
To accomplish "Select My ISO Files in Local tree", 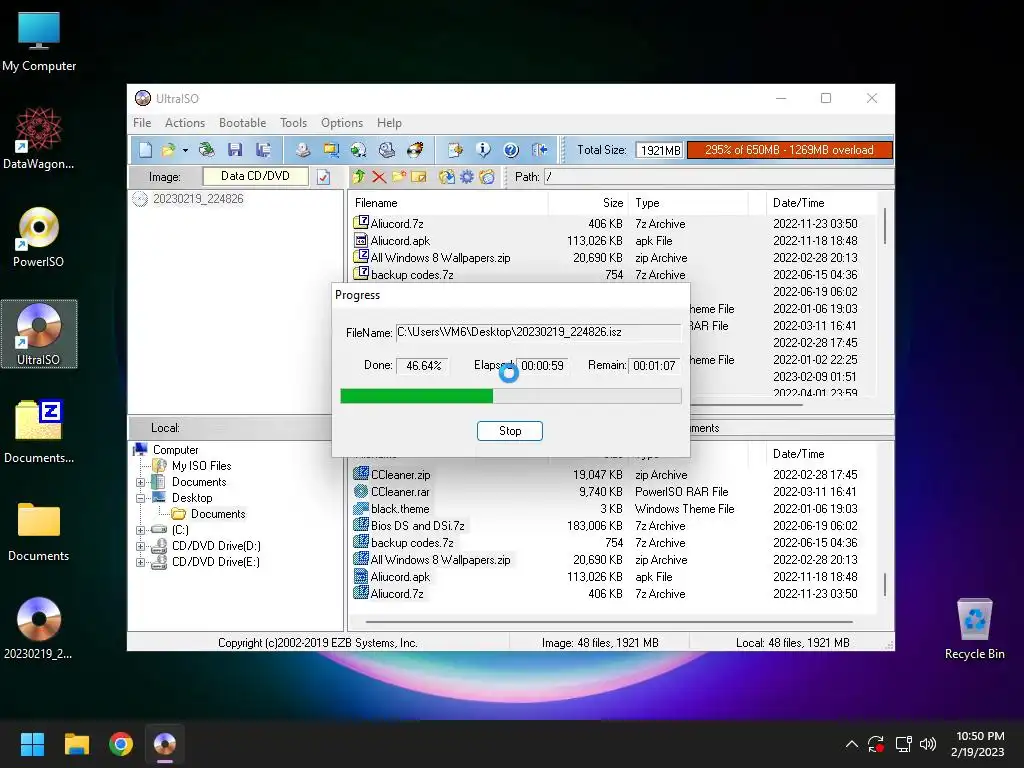I will coord(201,466).
